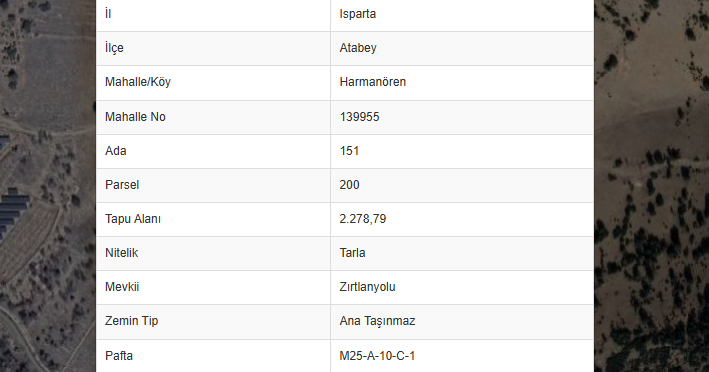Click the İlçe row label

(x=114, y=48)
